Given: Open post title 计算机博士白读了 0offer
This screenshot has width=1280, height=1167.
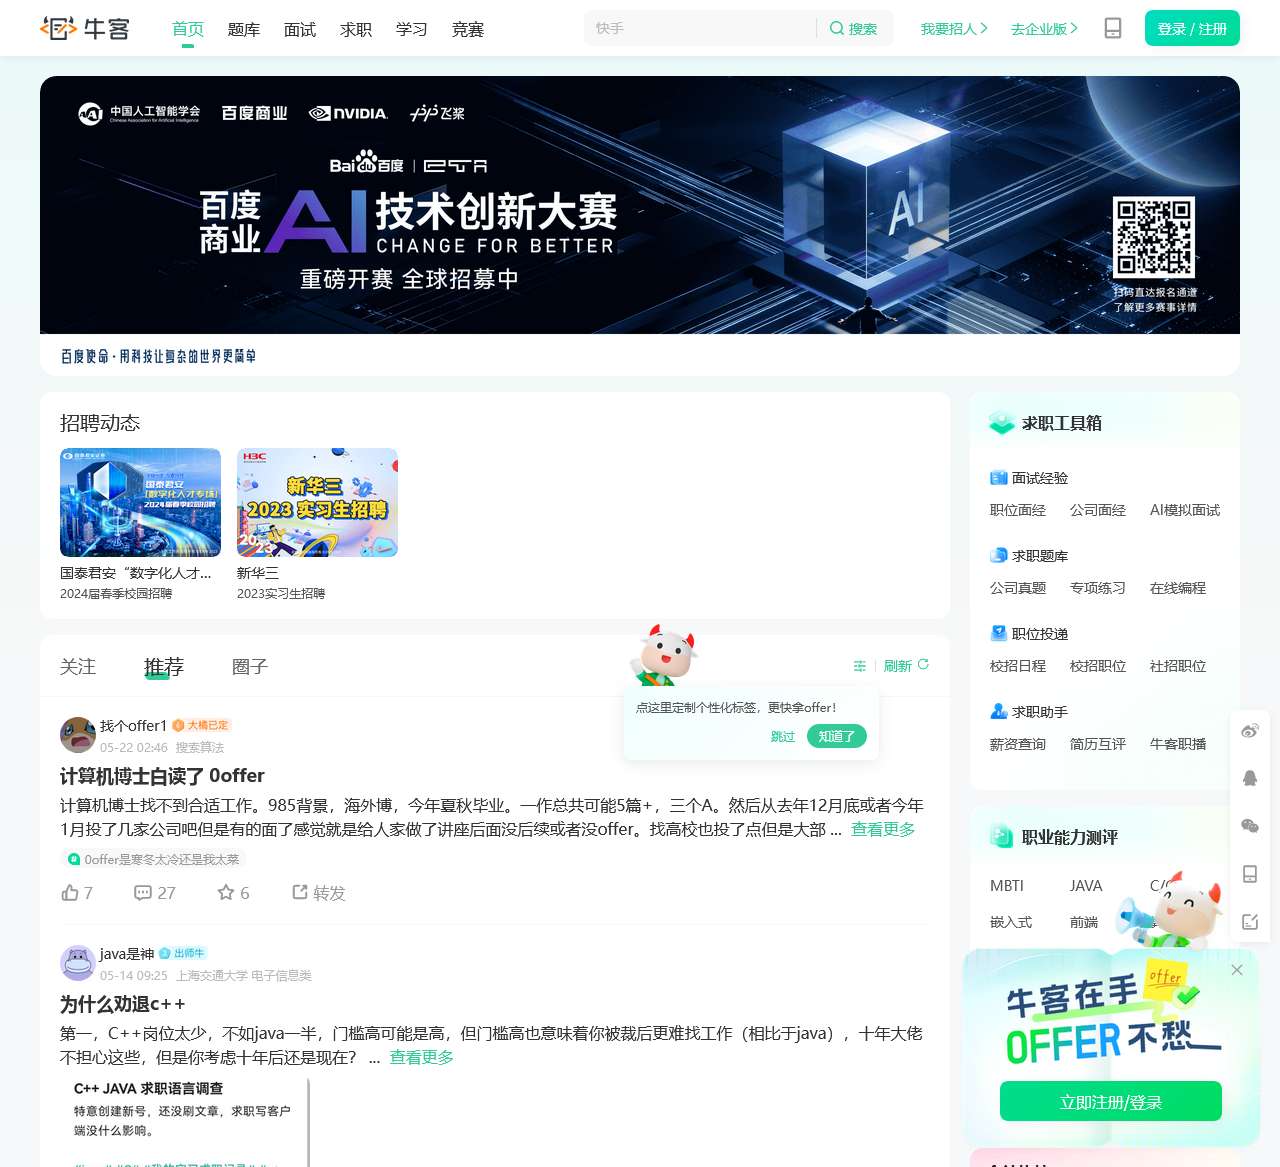Looking at the screenshot, I should click(x=162, y=776).
